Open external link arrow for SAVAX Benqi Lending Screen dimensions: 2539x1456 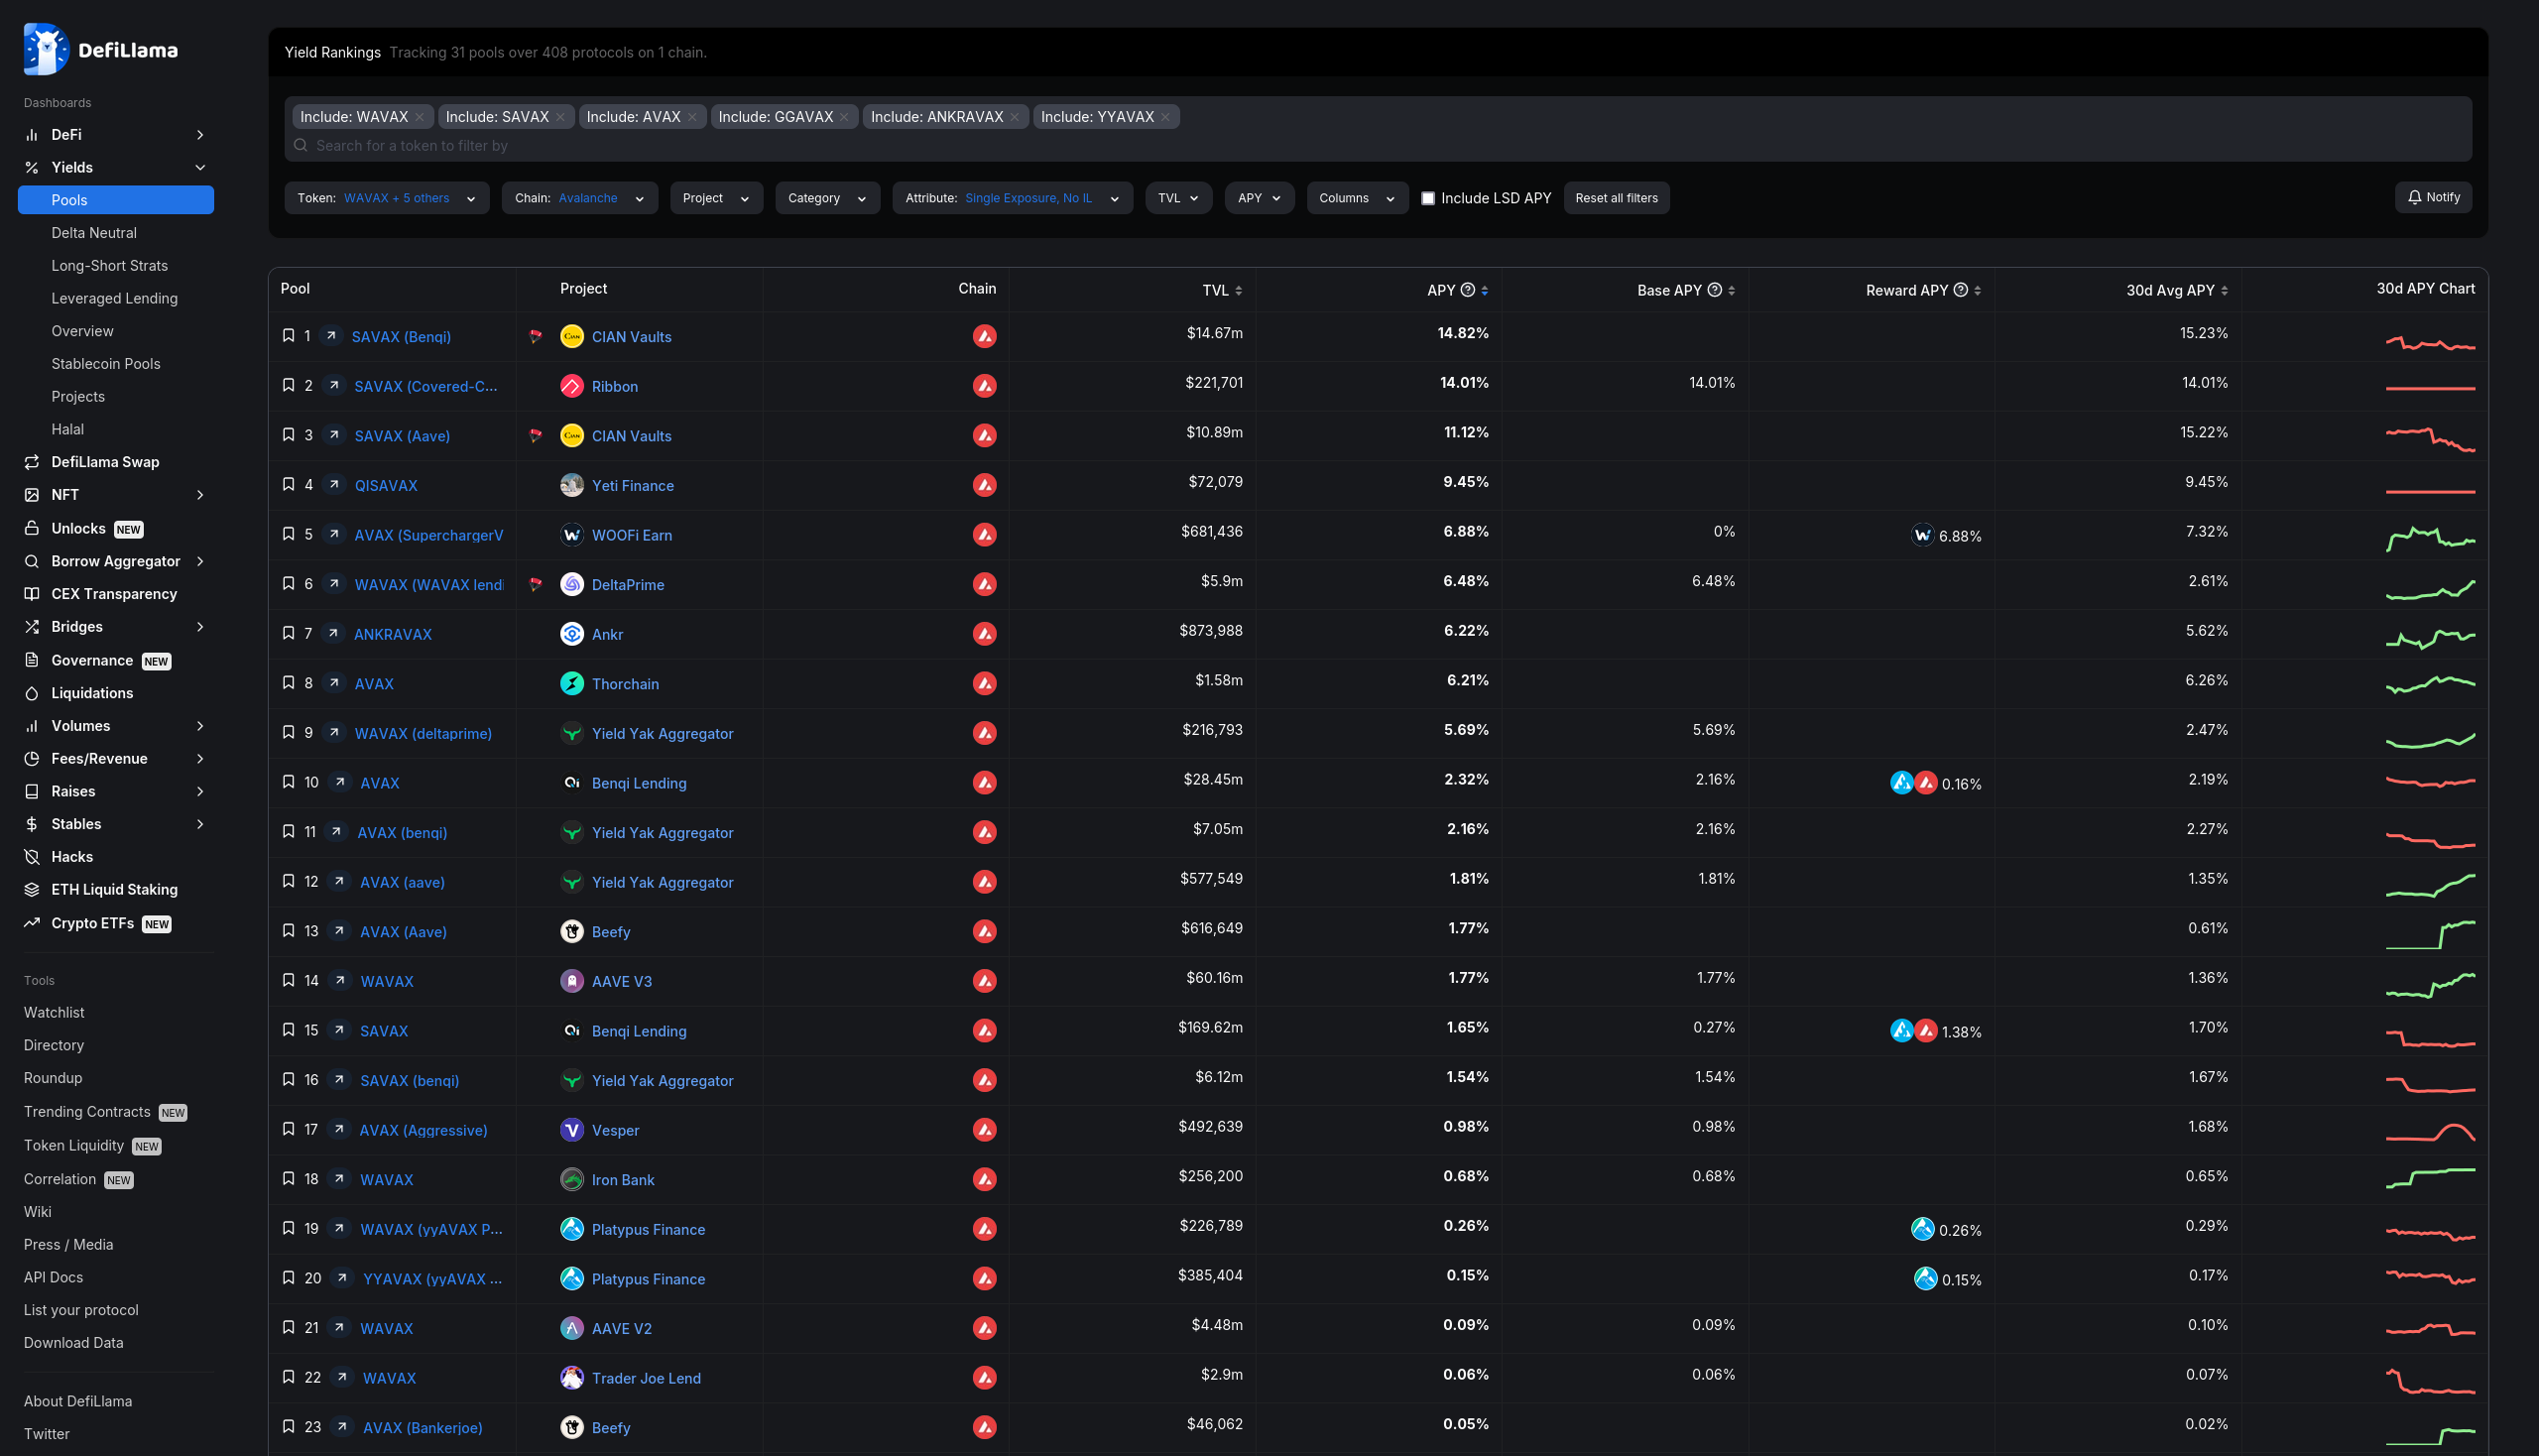point(339,1030)
